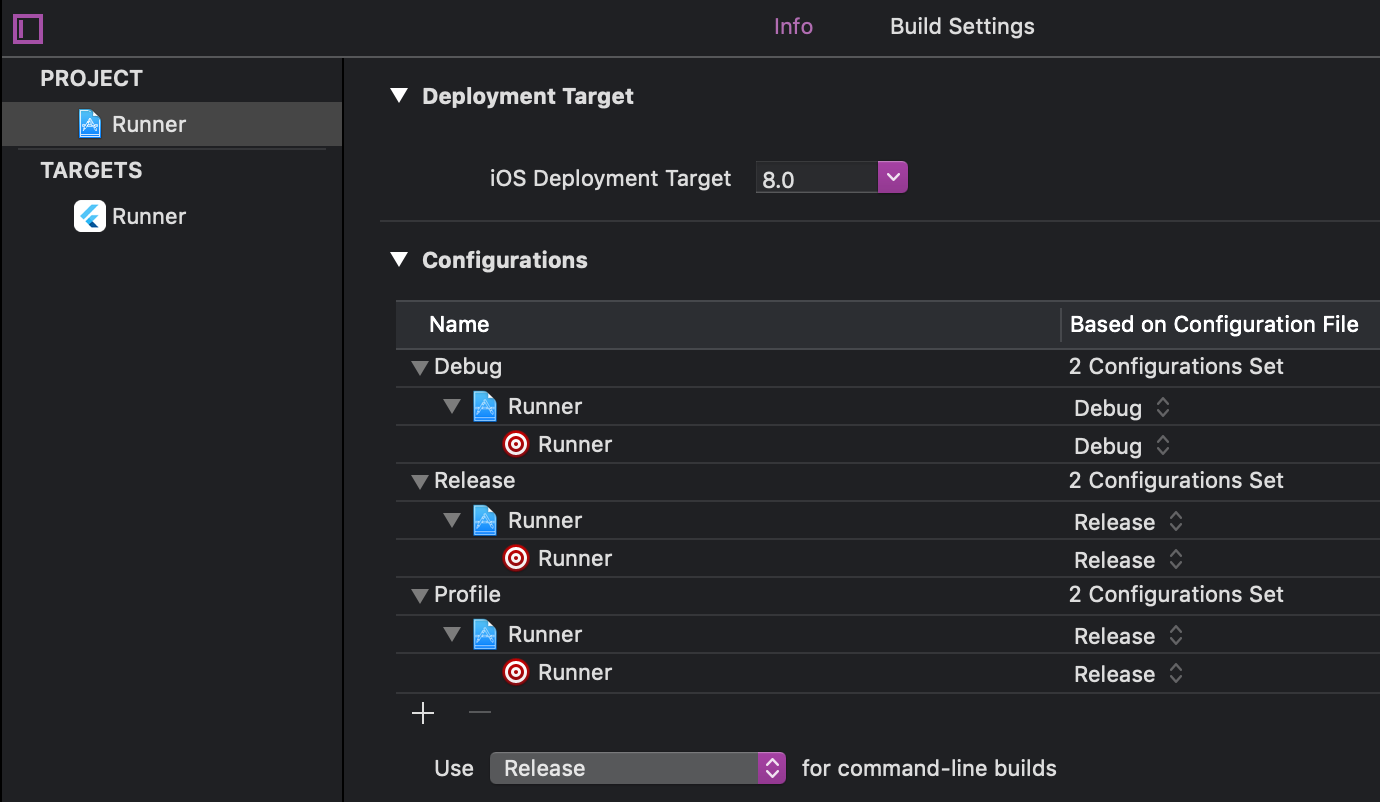Switch to the Build Settings tab
1380x802 pixels.
962,27
